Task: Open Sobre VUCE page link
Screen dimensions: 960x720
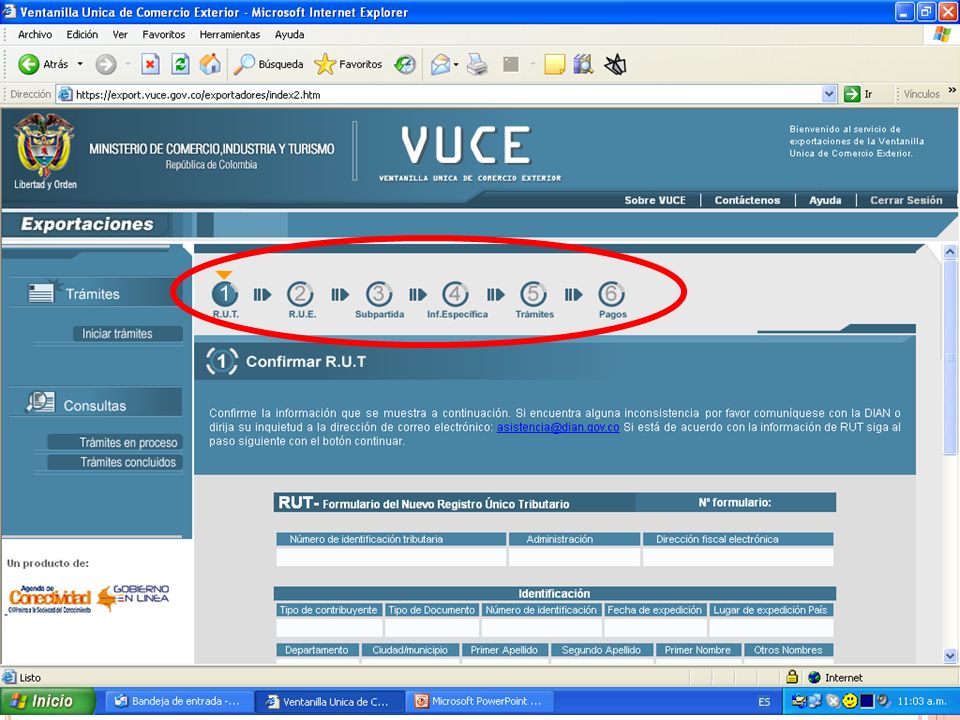Action: [654, 200]
